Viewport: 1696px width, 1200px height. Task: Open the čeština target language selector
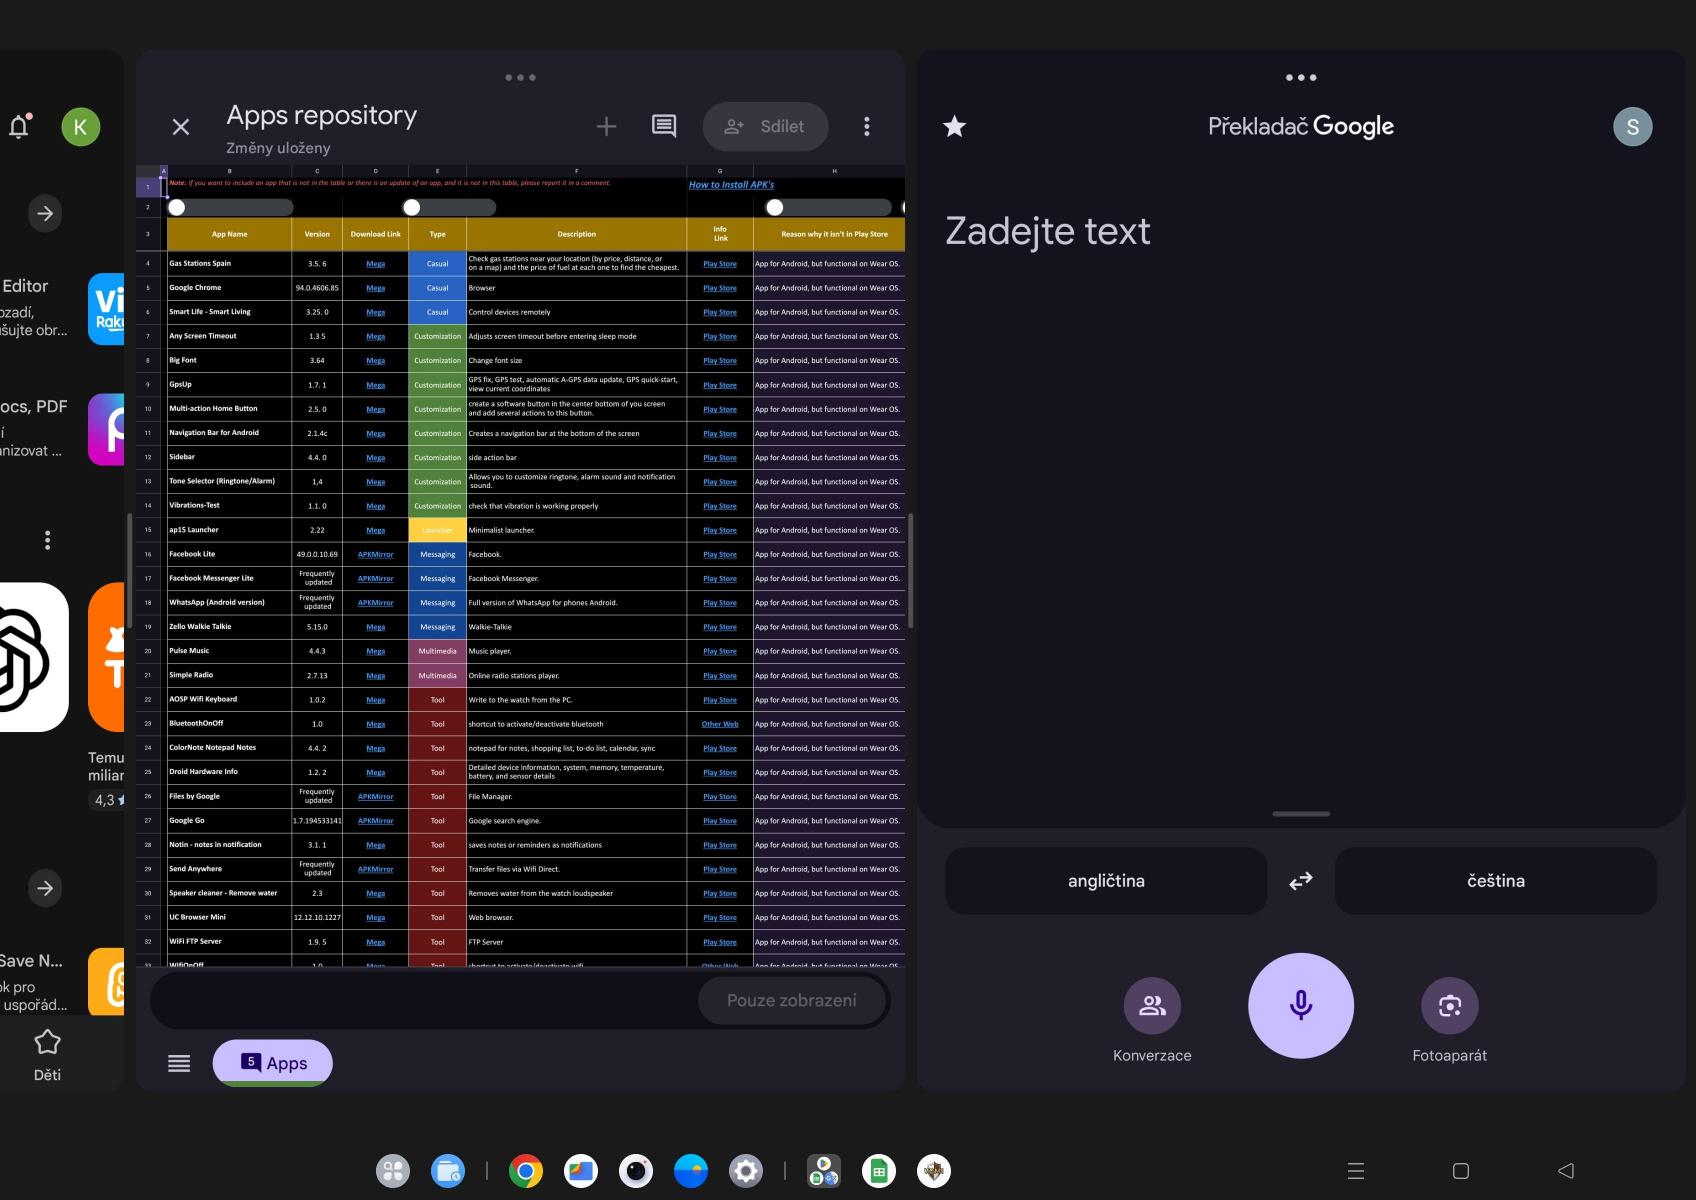(1495, 881)
